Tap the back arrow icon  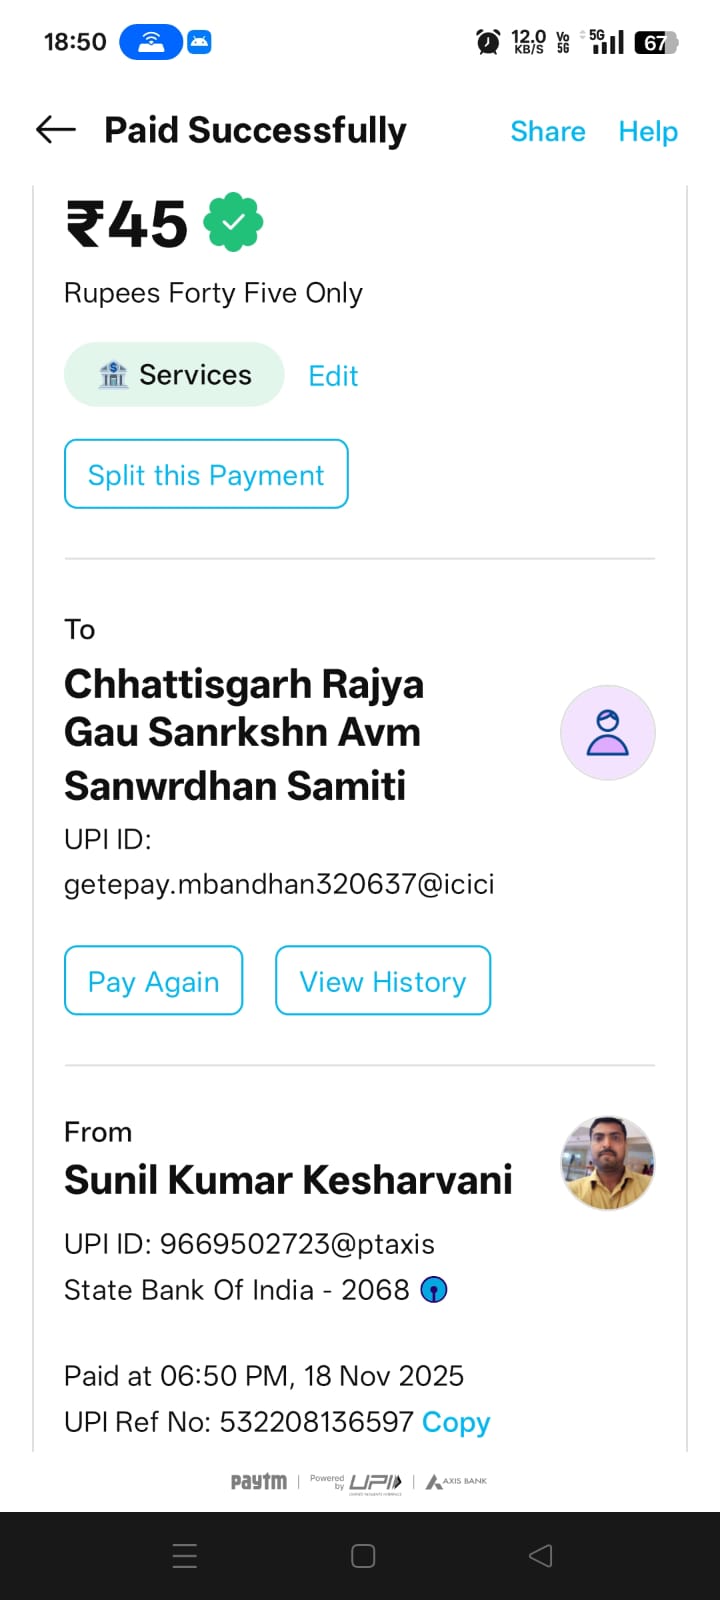56,129
